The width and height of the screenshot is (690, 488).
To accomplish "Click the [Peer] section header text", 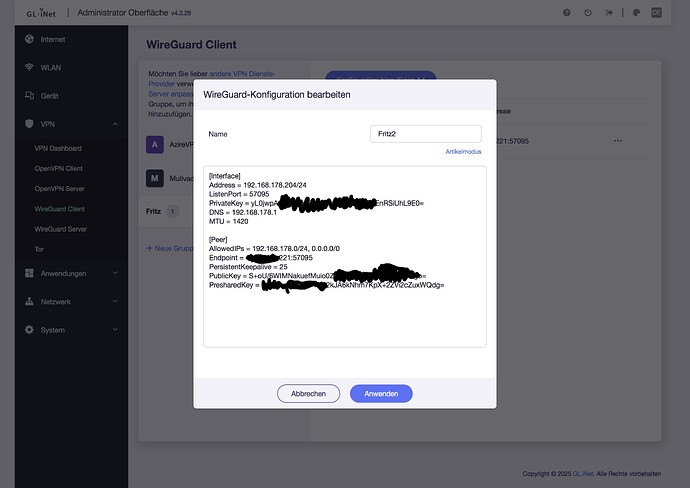I will coord(218,239).
